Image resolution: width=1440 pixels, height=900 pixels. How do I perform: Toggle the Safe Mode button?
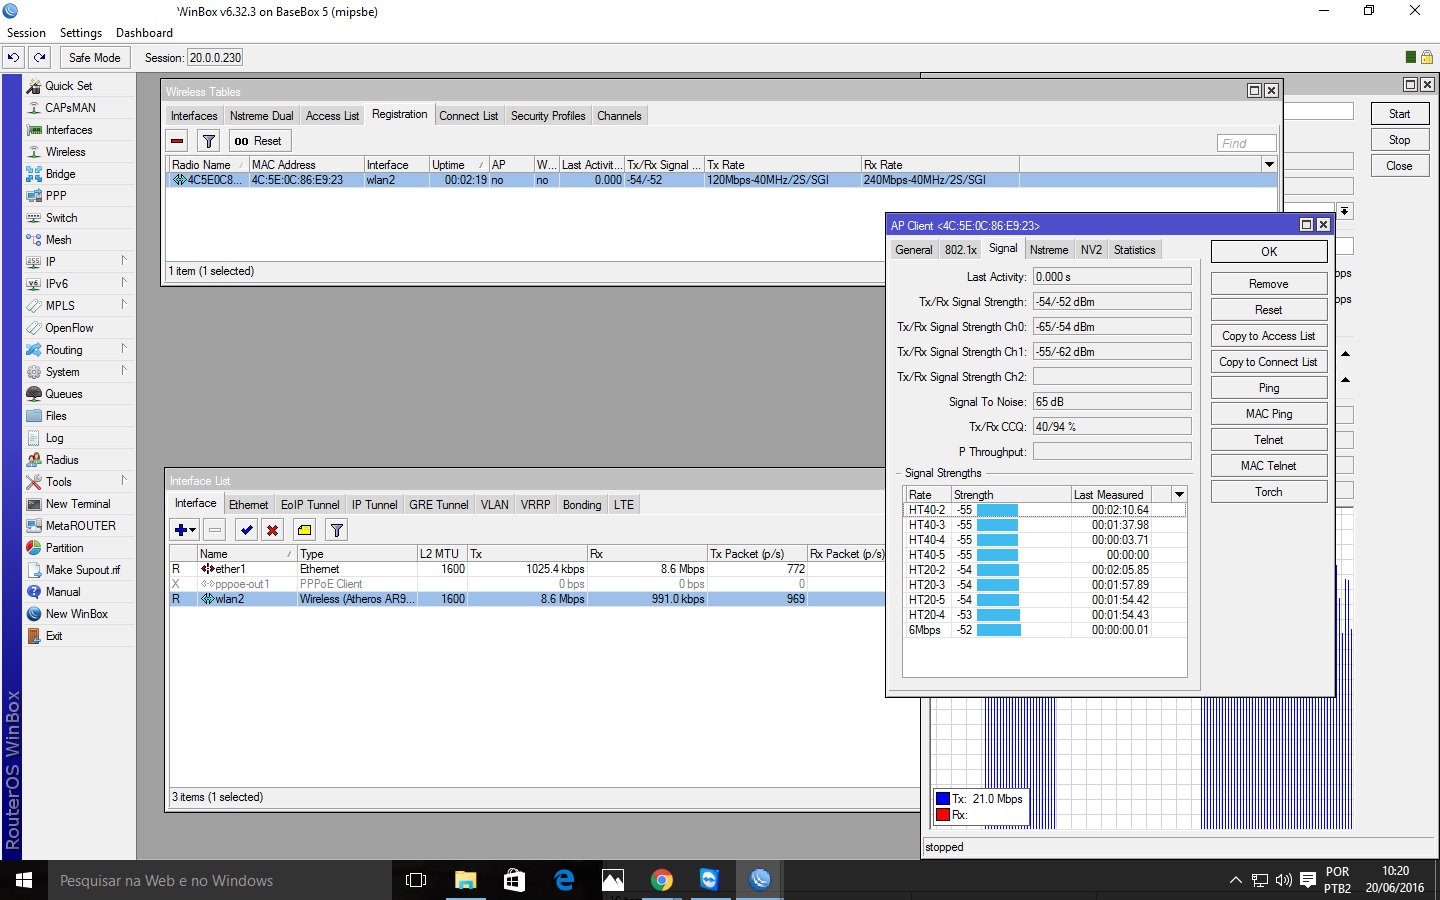[94, 58]
